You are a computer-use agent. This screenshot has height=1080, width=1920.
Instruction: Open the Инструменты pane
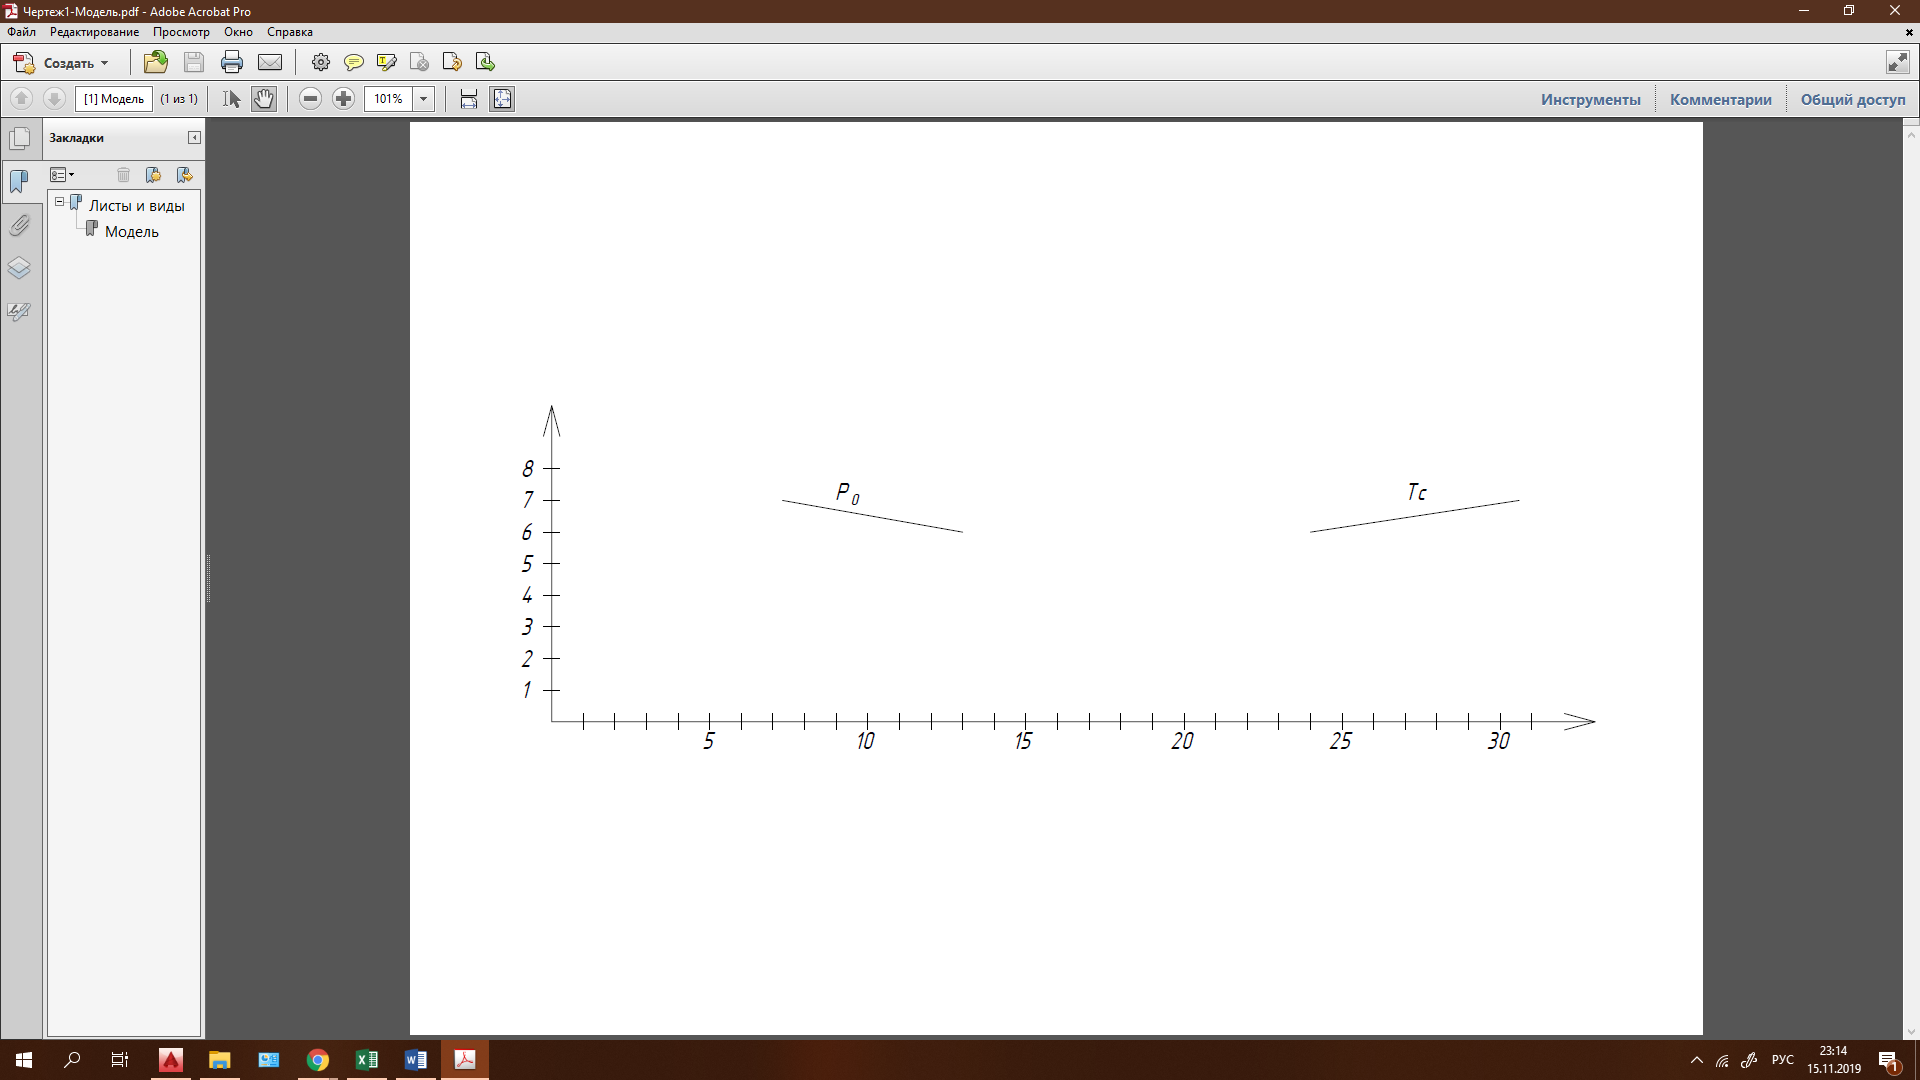click(x=1590, y=99)
